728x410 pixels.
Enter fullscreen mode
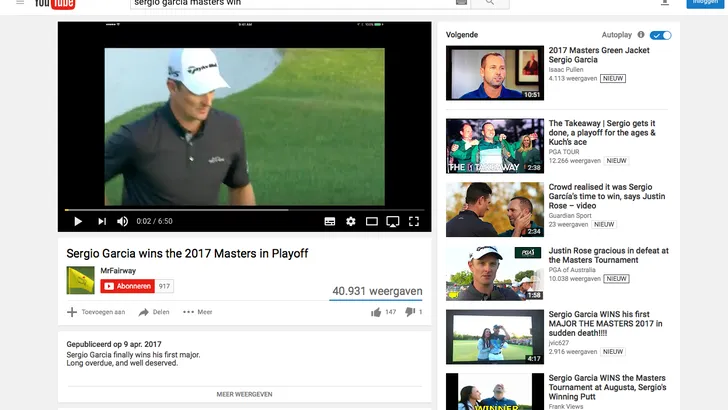coord(414,221)
